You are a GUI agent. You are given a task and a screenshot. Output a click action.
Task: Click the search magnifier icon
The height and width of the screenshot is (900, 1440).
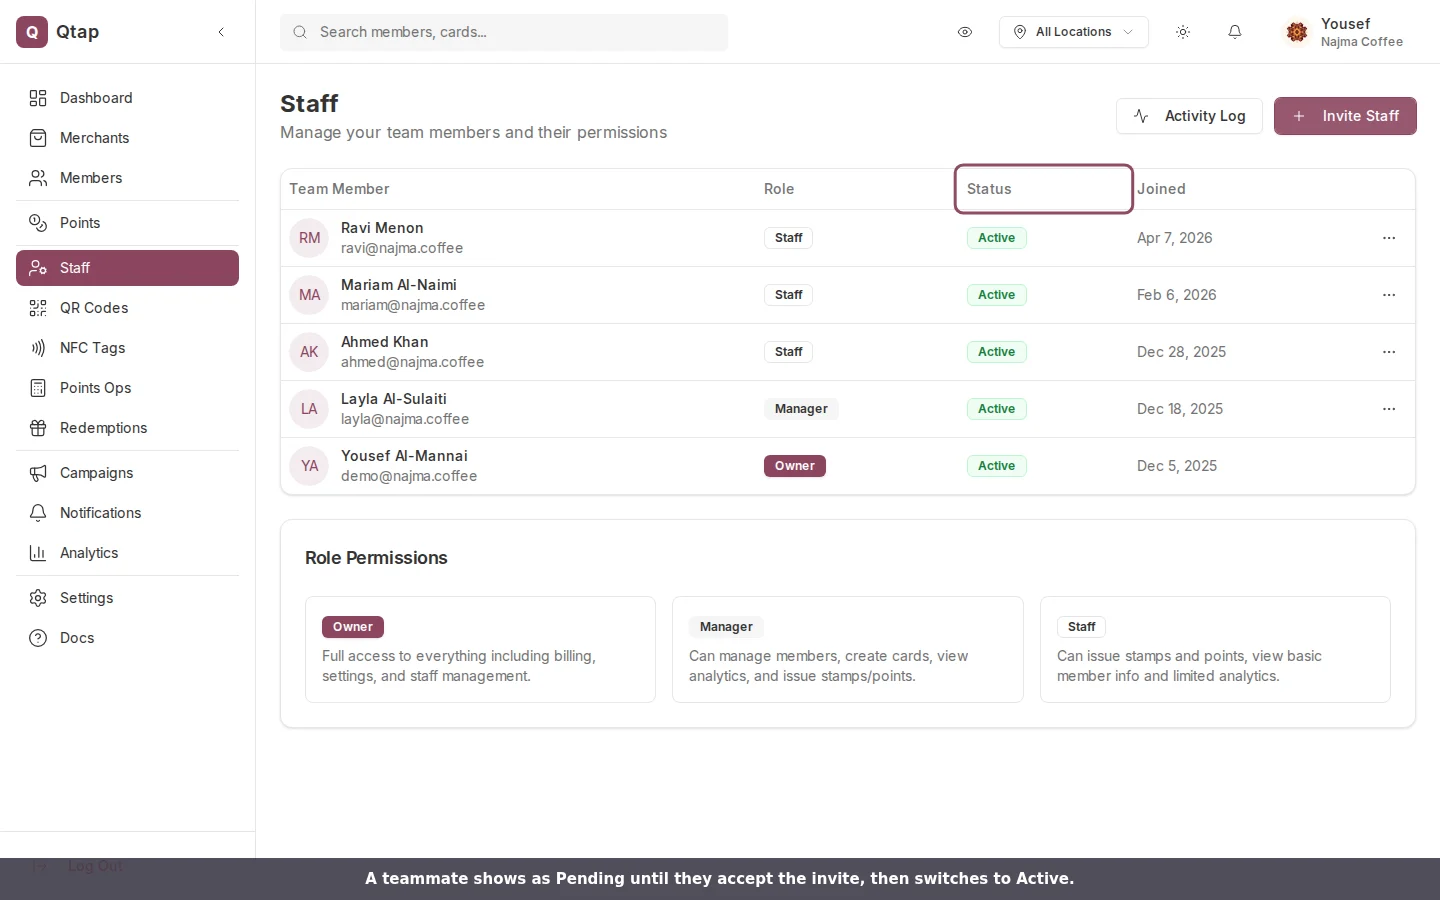pyautogui.click(x=300, y=32)
